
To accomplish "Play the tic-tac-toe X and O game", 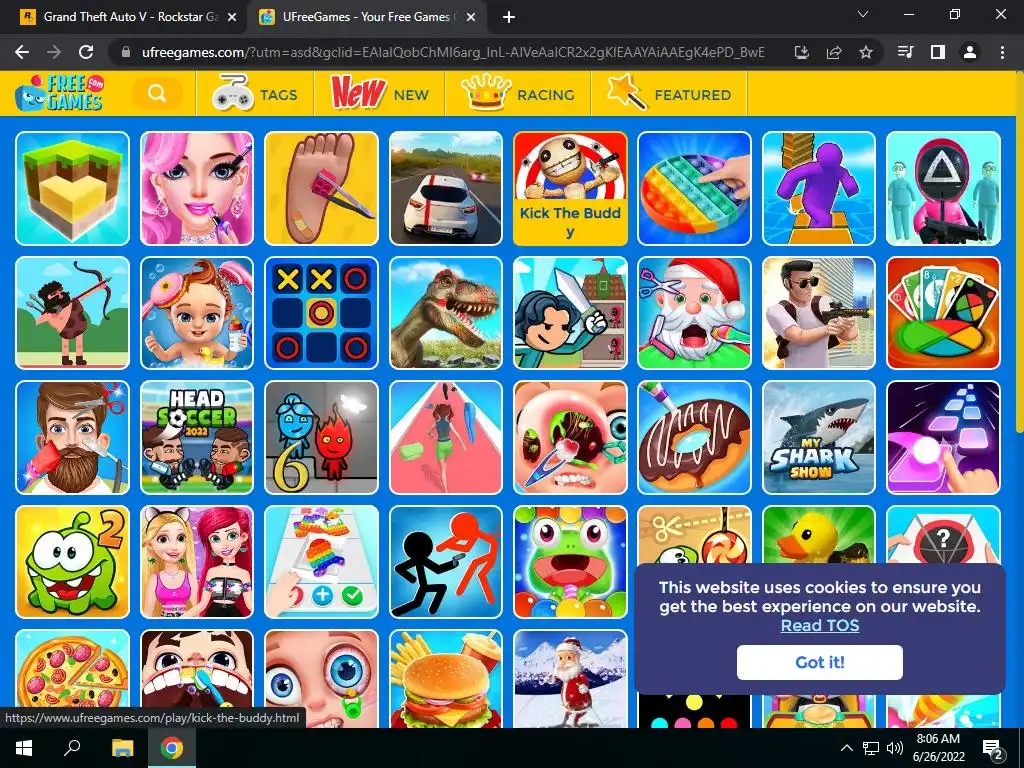I will tap(321, 313).
